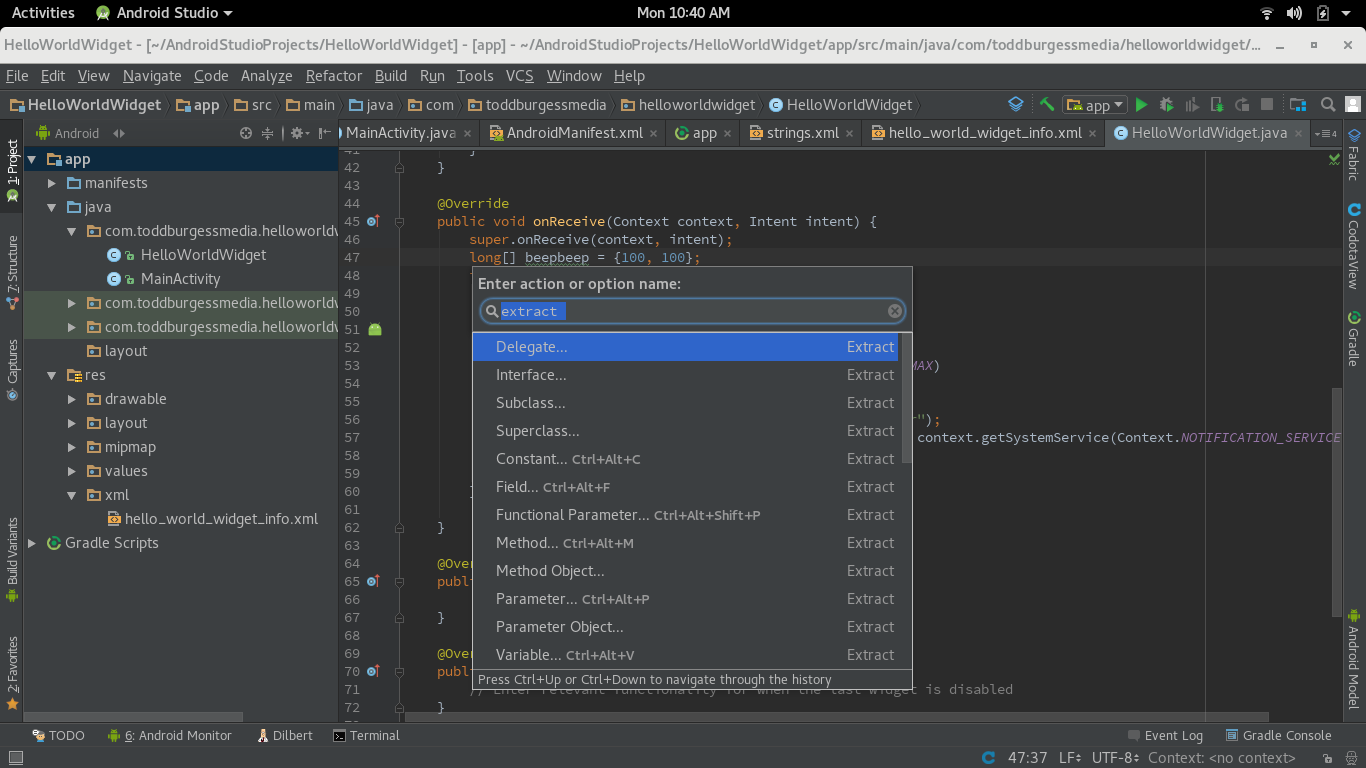Viewport: 1366px width, 768px height.
Task: Click the action popup list scrollbar
Action: 907,400
